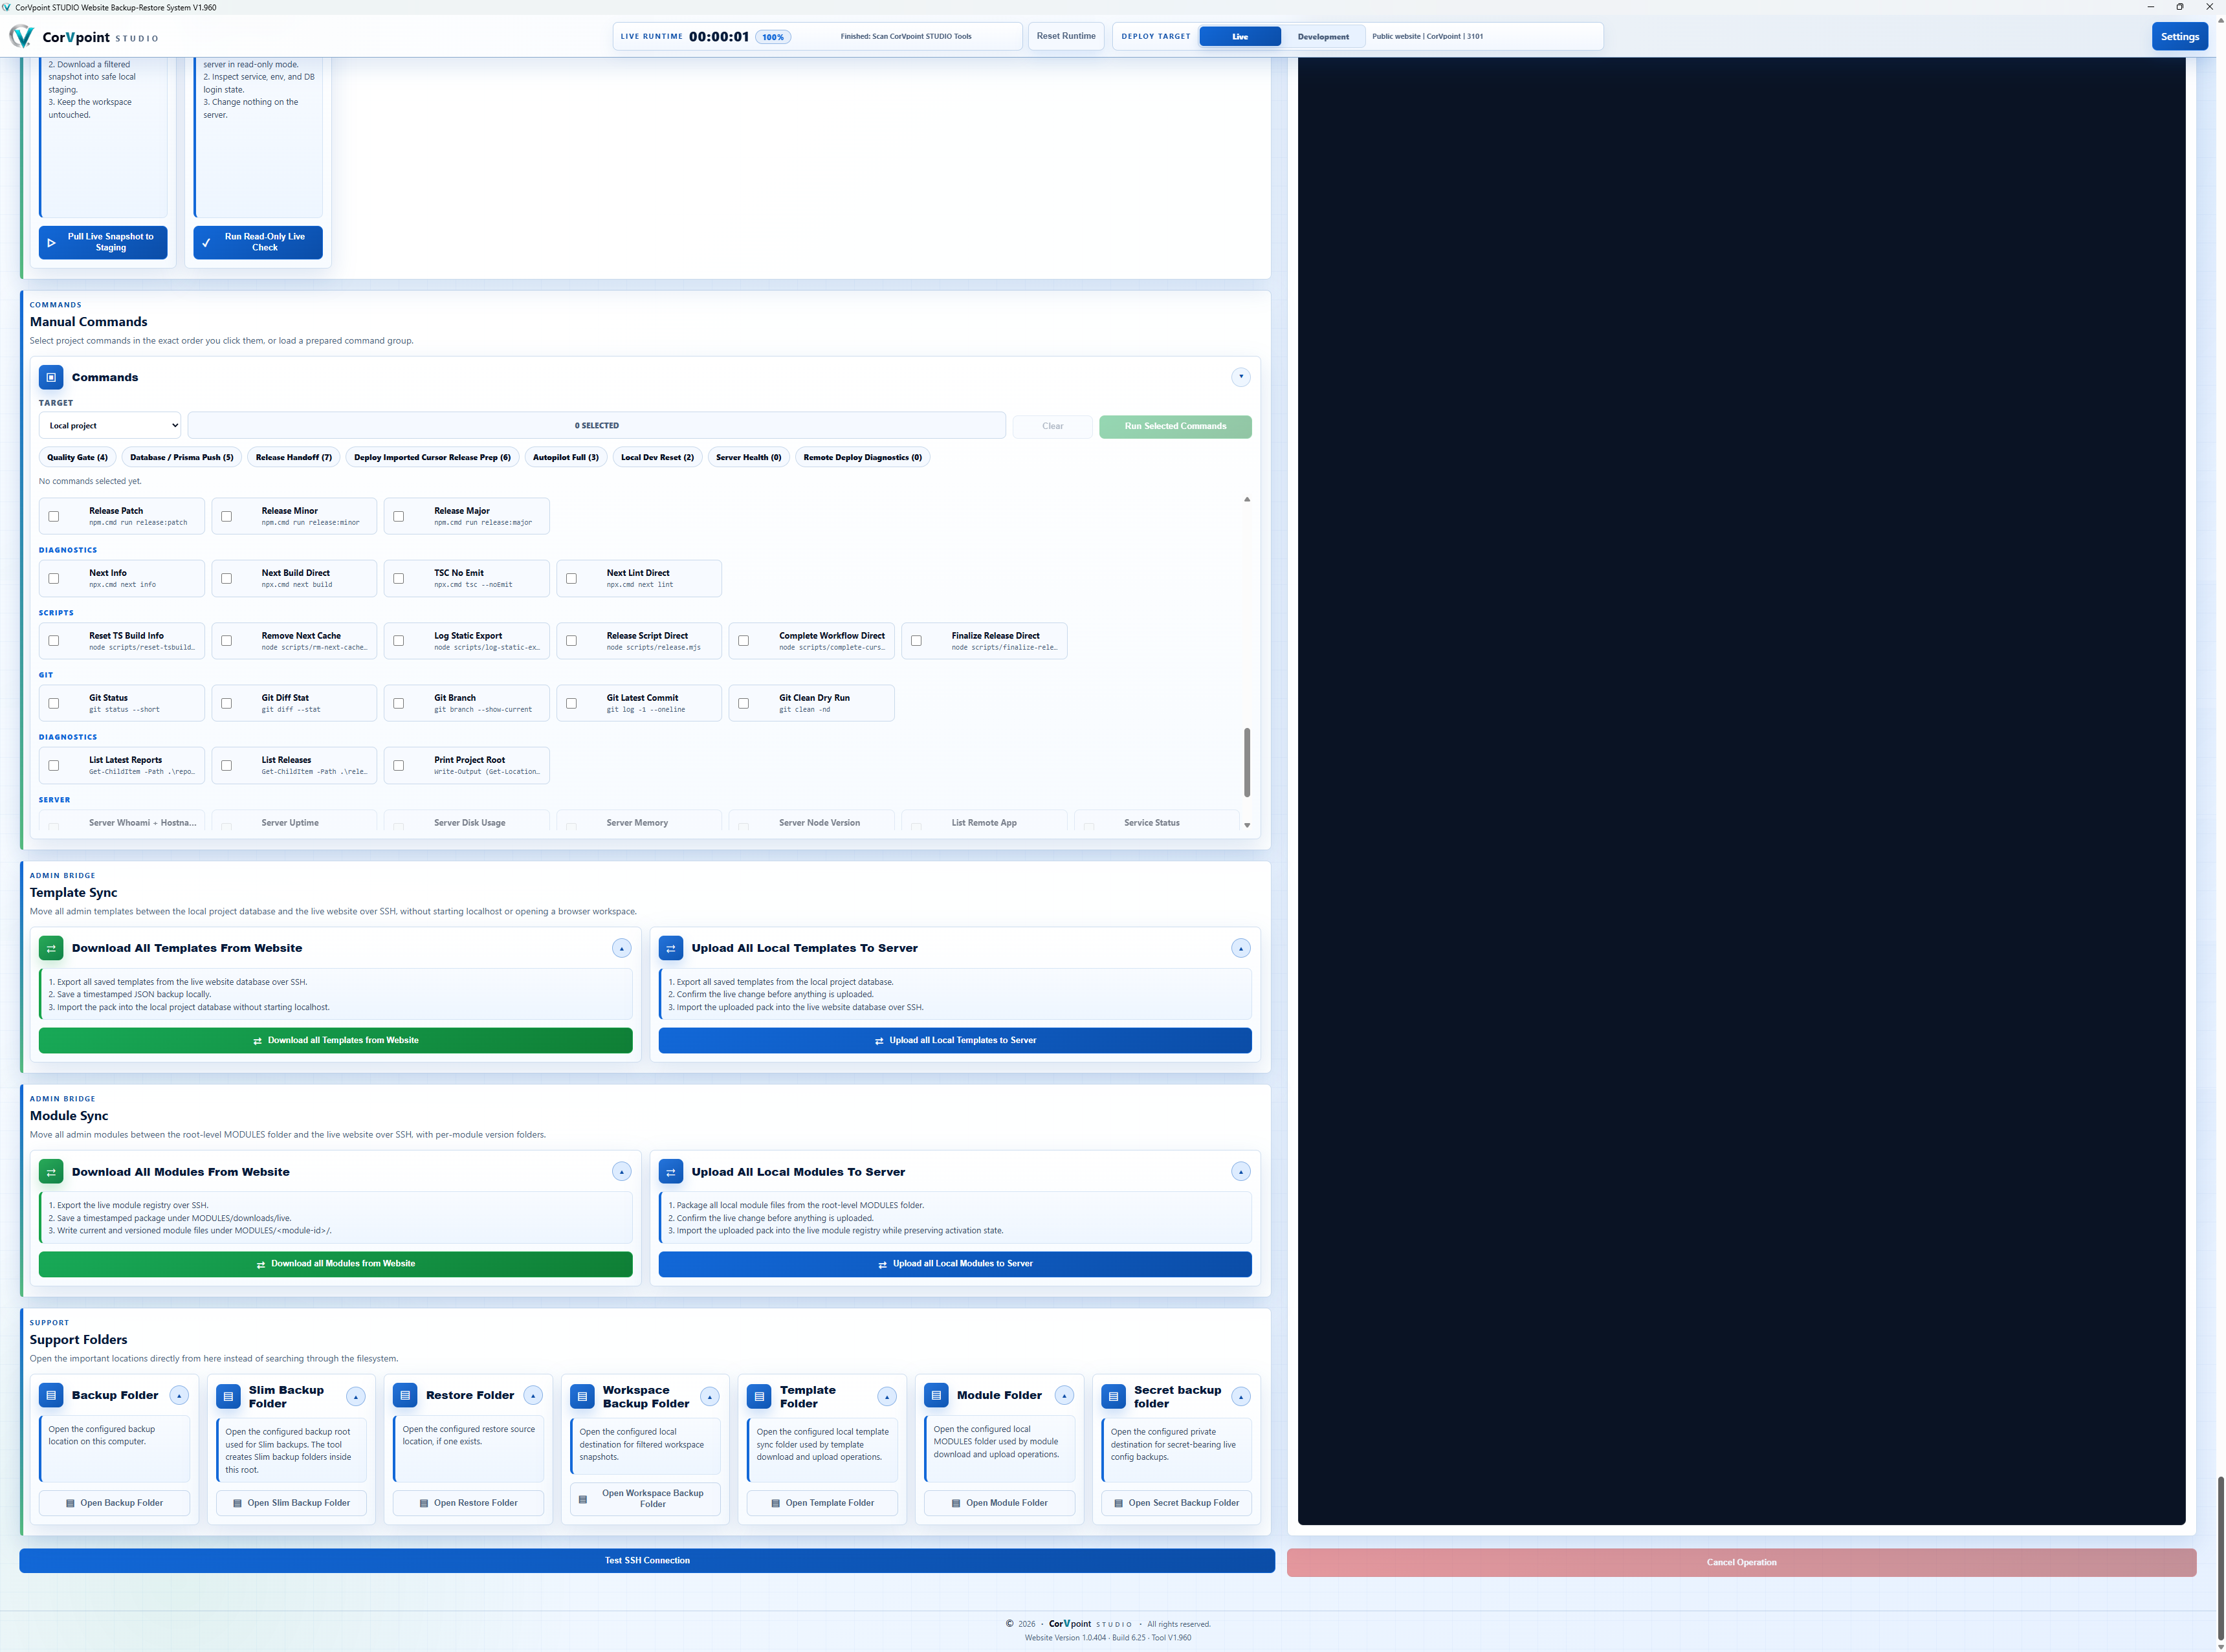Enable the Next Build Direct command
The height and width of the screenshot is (1652, 2226).
click(x=226, y=578)
